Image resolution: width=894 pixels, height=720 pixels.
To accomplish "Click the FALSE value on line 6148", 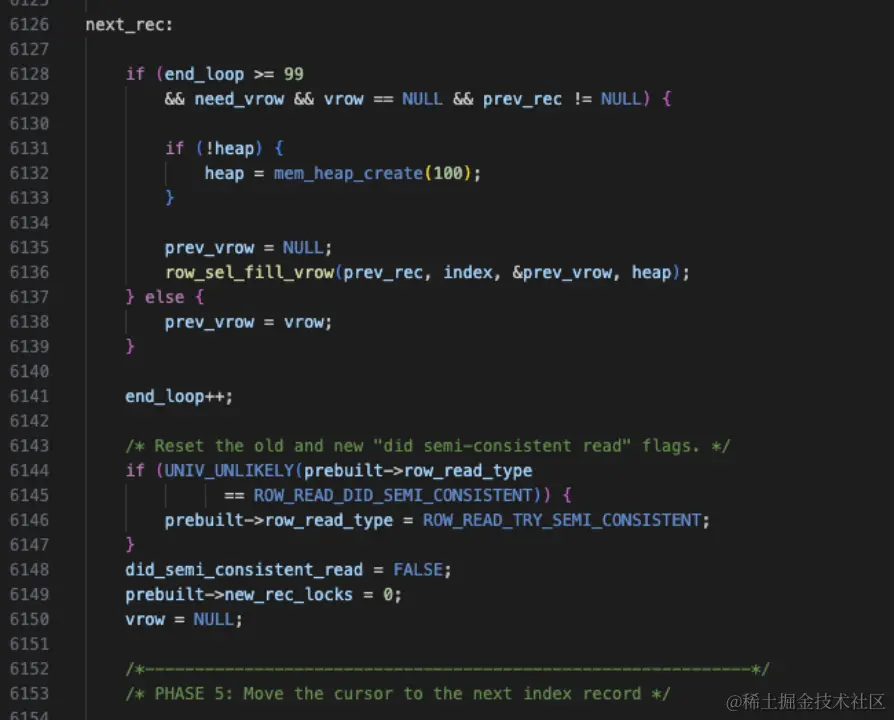I will [x=418, y=570].
